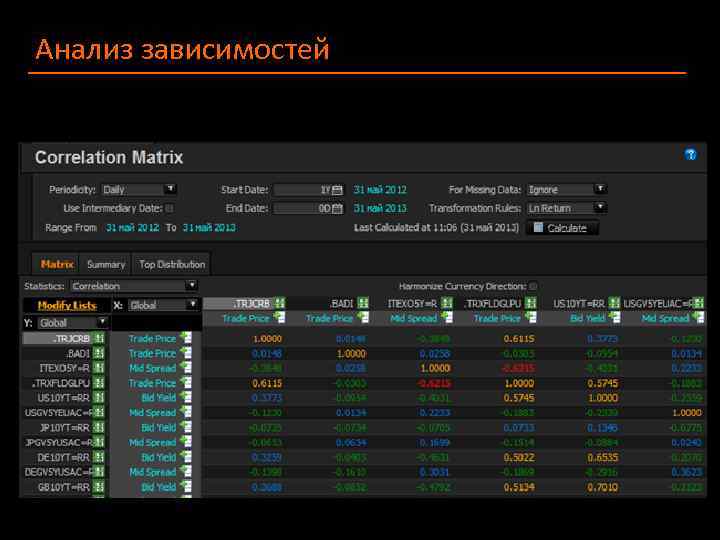
Task: Open the help icon in Correlation Matrix header
Action: pyautogui.click(x=690, y=155)
